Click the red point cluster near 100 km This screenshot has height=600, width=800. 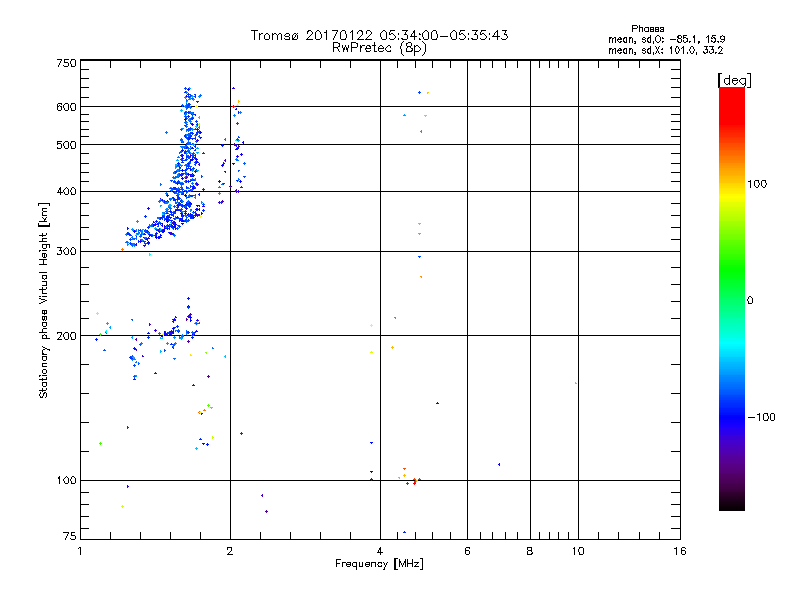coord(411,479)
